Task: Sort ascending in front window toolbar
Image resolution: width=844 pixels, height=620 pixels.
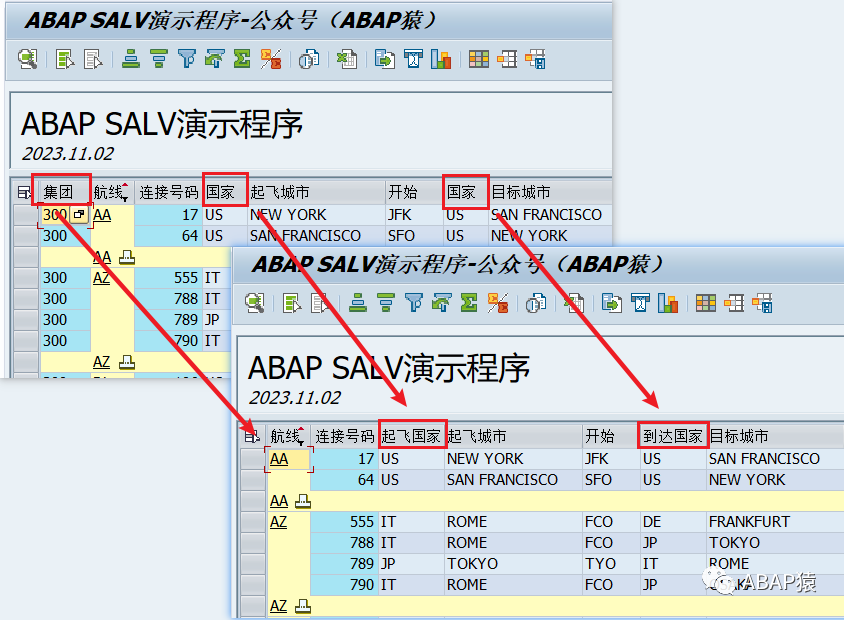Action: click(358, 303)
